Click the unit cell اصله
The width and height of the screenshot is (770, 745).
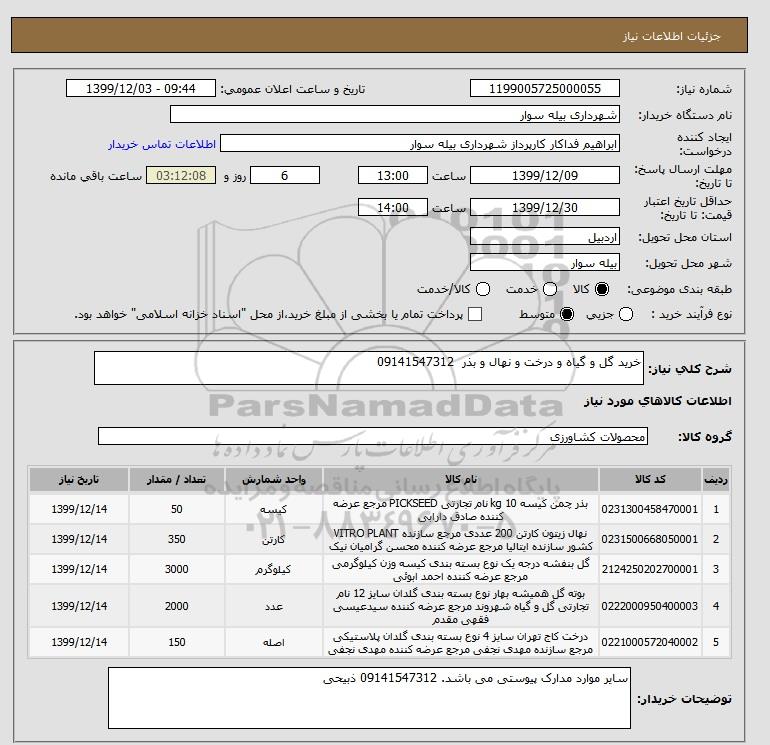[274, 643]
